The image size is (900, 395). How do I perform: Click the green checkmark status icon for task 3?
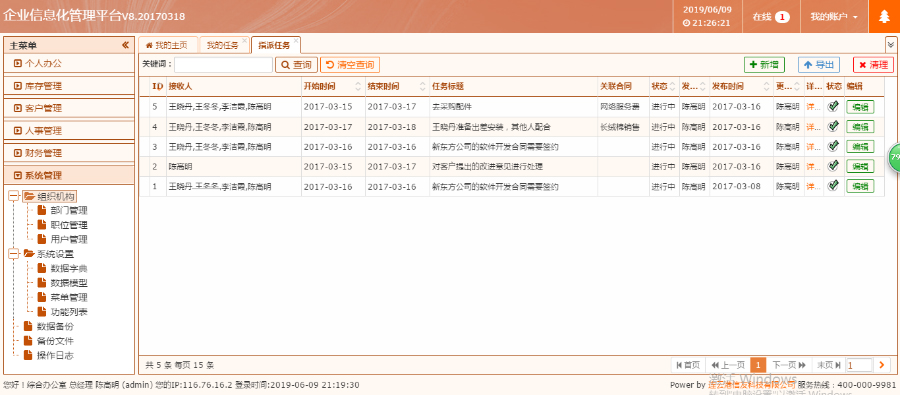[x=833, y=146]
